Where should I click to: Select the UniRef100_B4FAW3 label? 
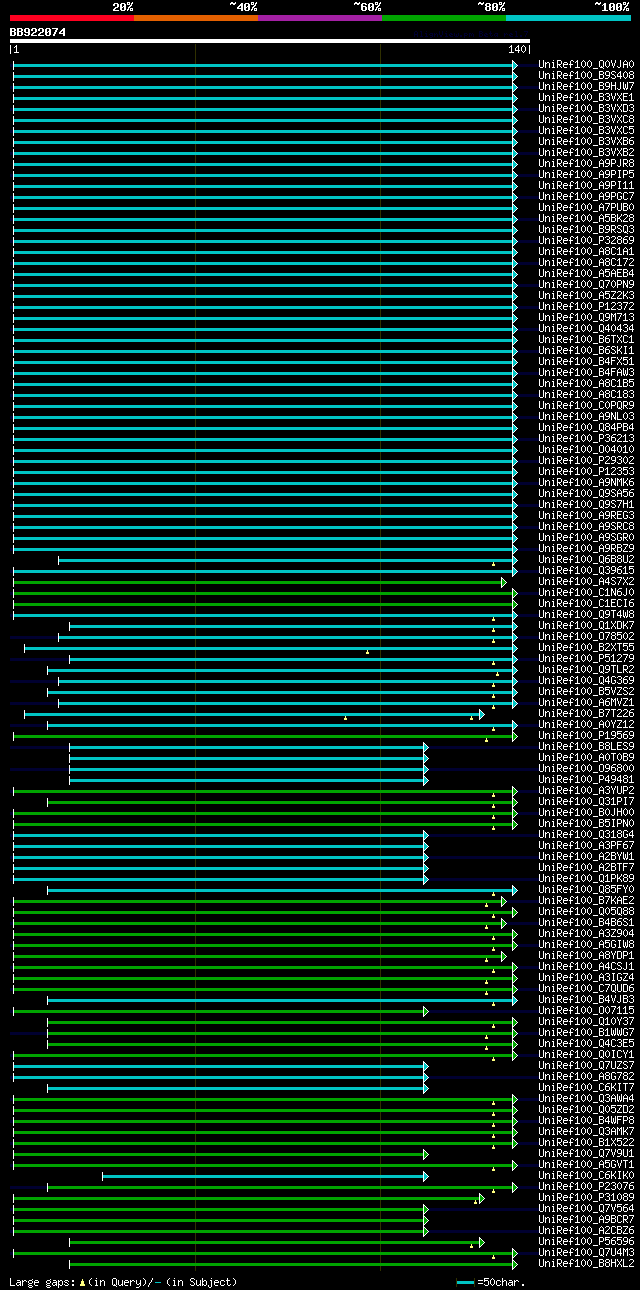[x=586, y=372]
